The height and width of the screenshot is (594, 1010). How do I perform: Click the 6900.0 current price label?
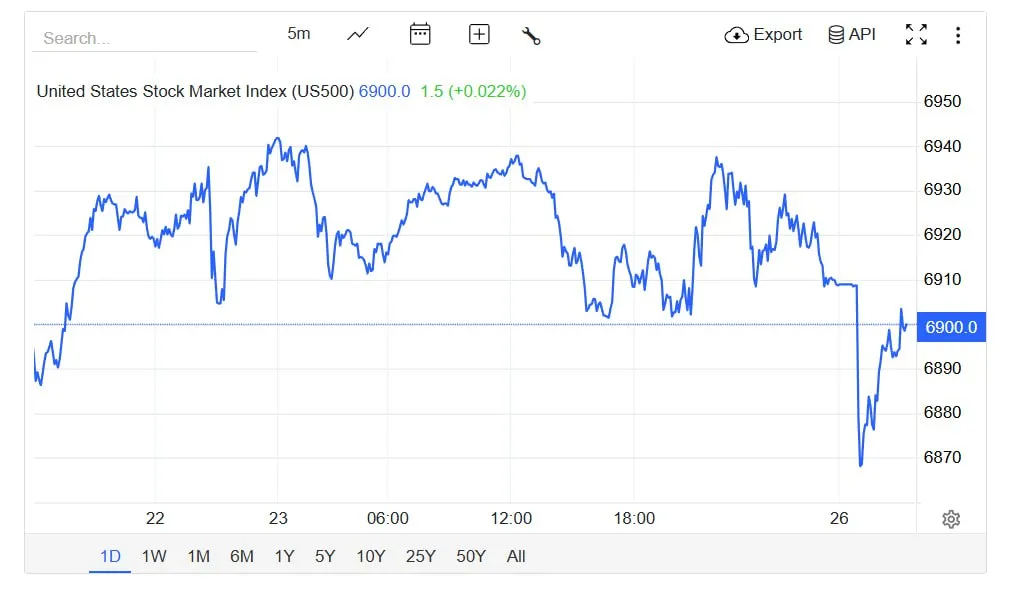[x=951, y=327]
